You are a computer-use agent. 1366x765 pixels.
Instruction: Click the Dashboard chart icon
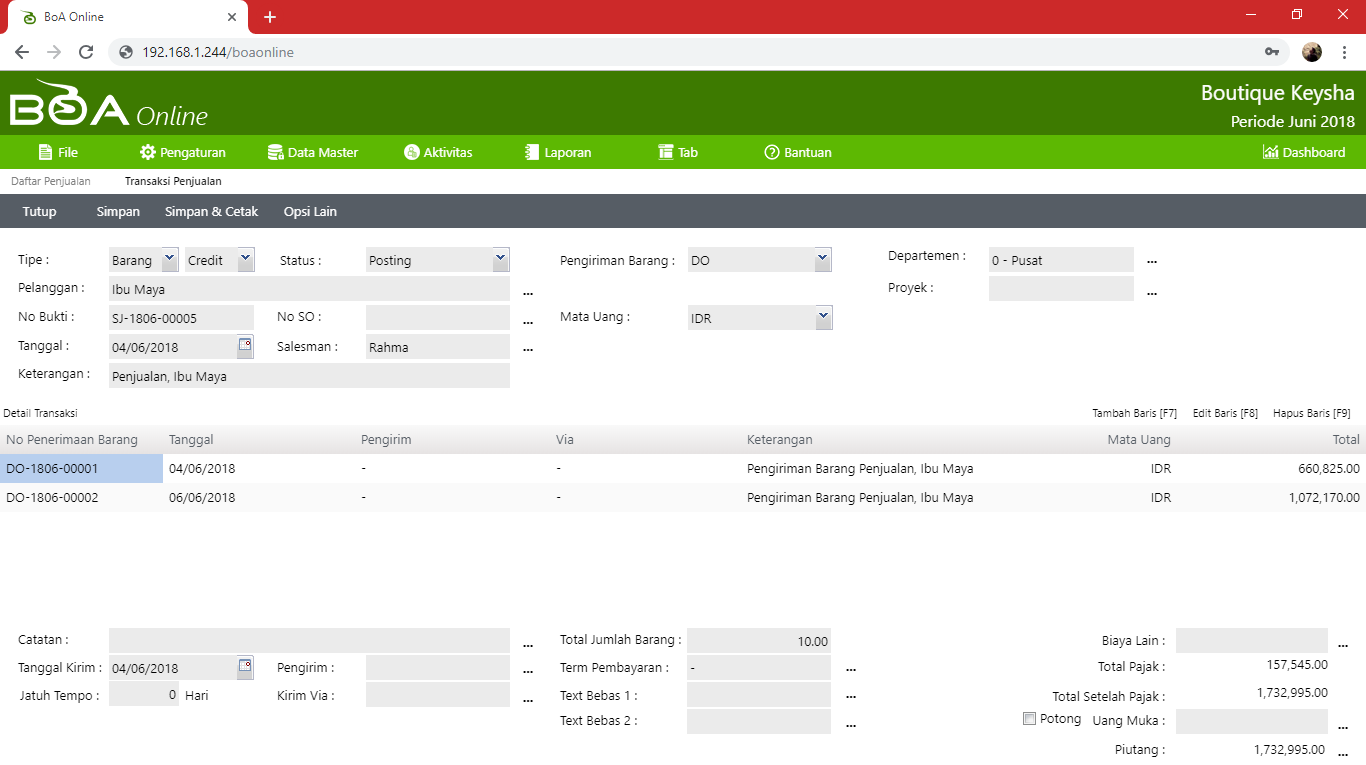tap(1270, 153)
